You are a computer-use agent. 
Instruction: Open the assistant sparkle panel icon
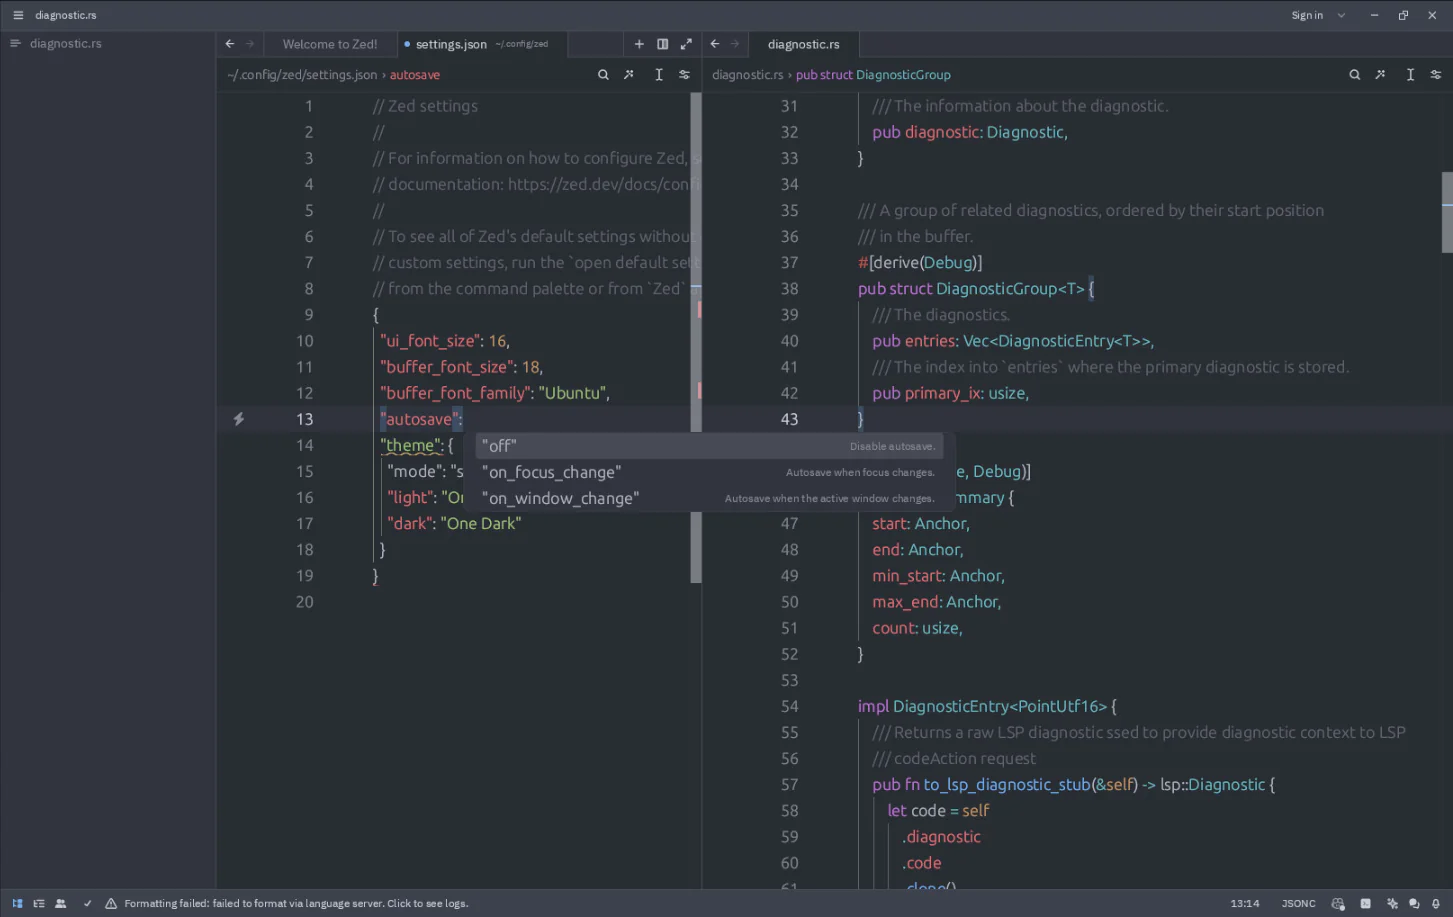coord(1392,903)
